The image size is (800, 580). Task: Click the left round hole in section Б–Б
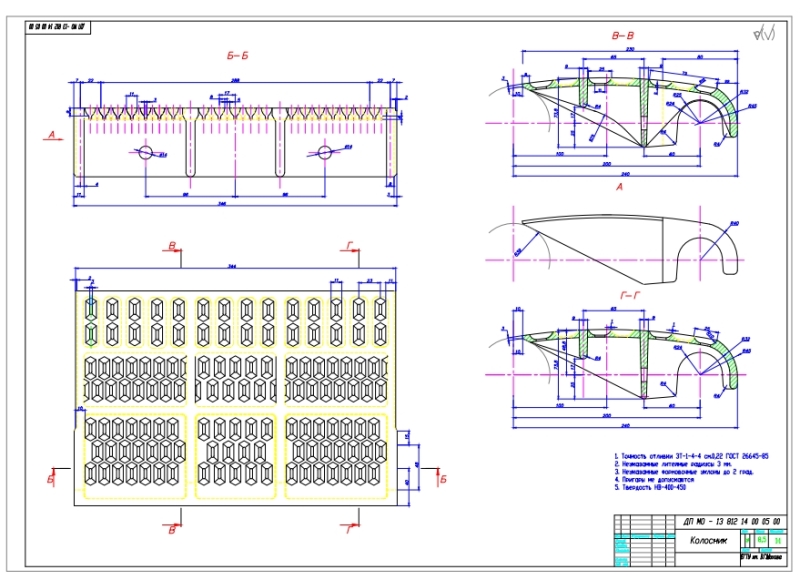click(x=145, y=152)
